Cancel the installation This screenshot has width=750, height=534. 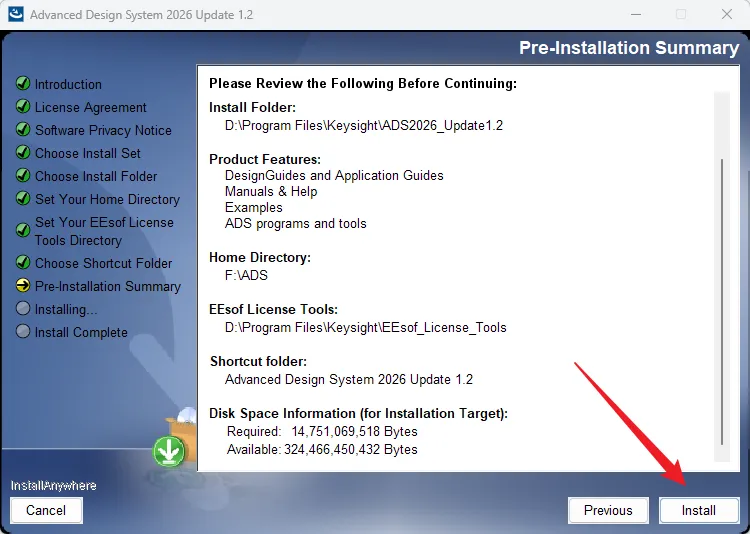click(x=46, y=510)
